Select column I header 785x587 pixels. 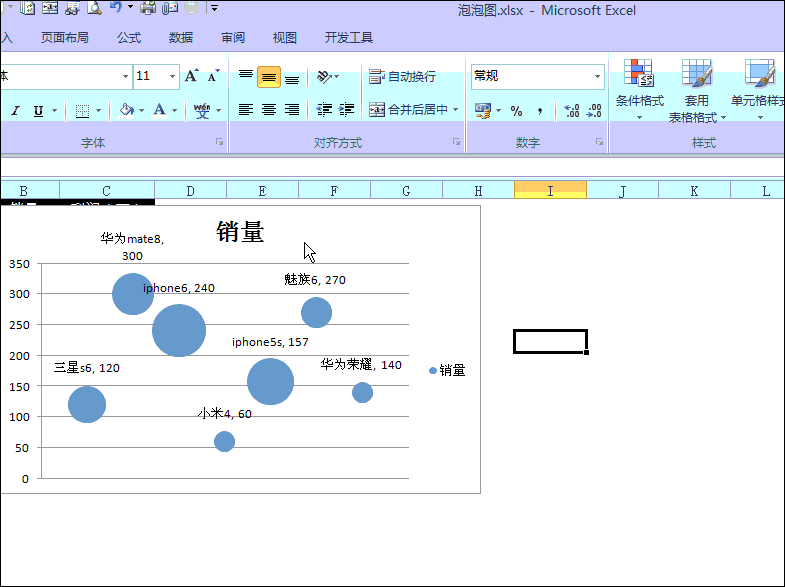click(550, 190)
